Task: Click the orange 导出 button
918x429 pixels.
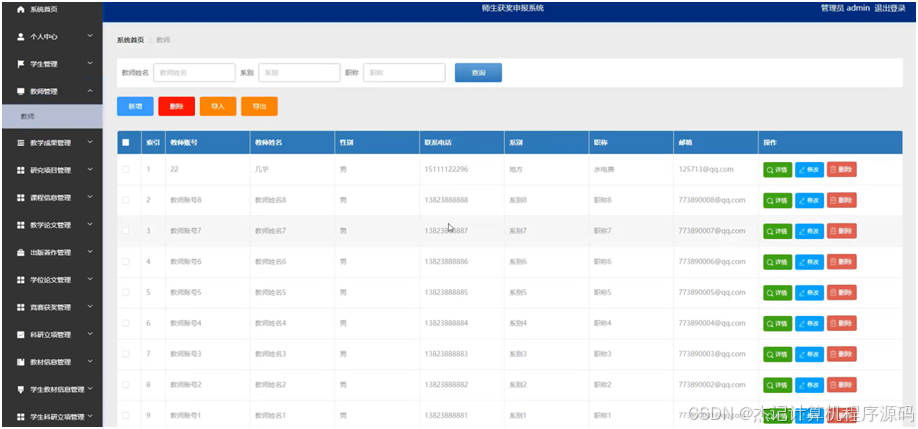Action: 259,107
